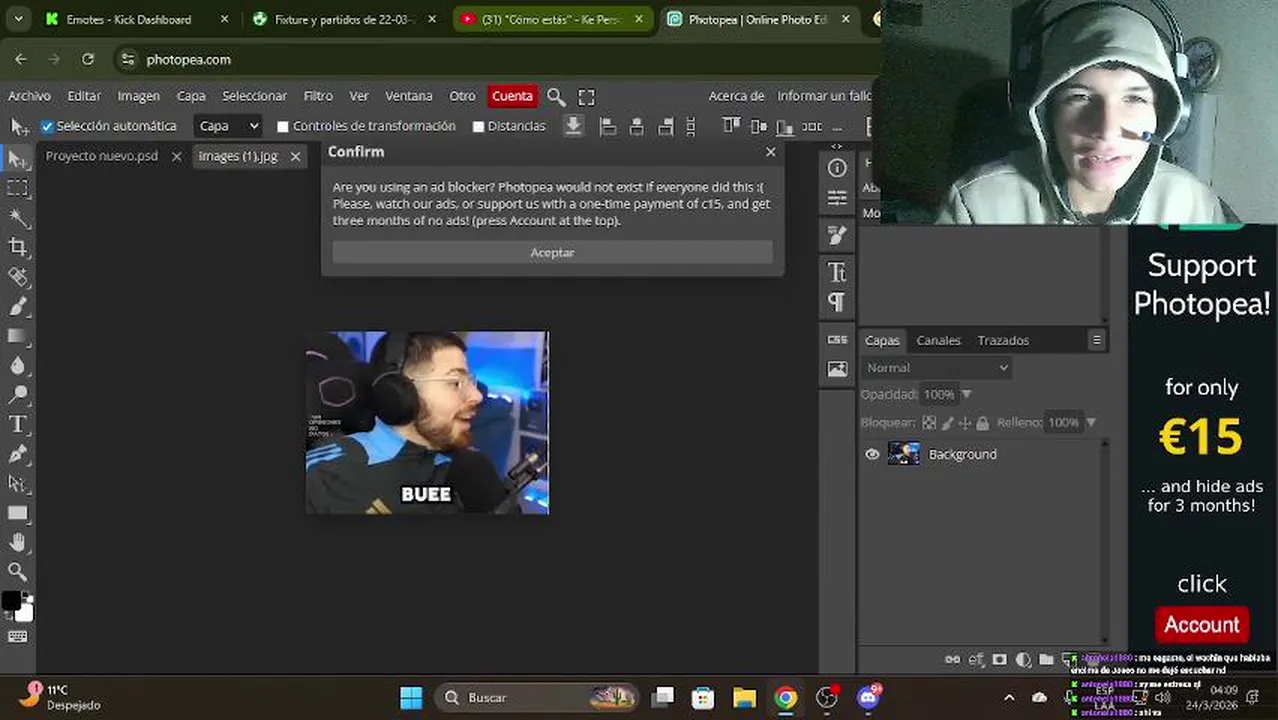The height and width of the screenshot is (720, 1278).
Task: Toggle lock transparent pixels checkerboard icon
Action: (x=929, y=423)
